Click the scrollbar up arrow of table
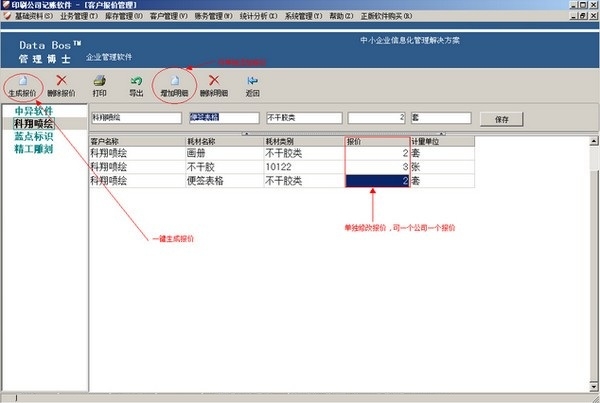 tap(593, 141)
